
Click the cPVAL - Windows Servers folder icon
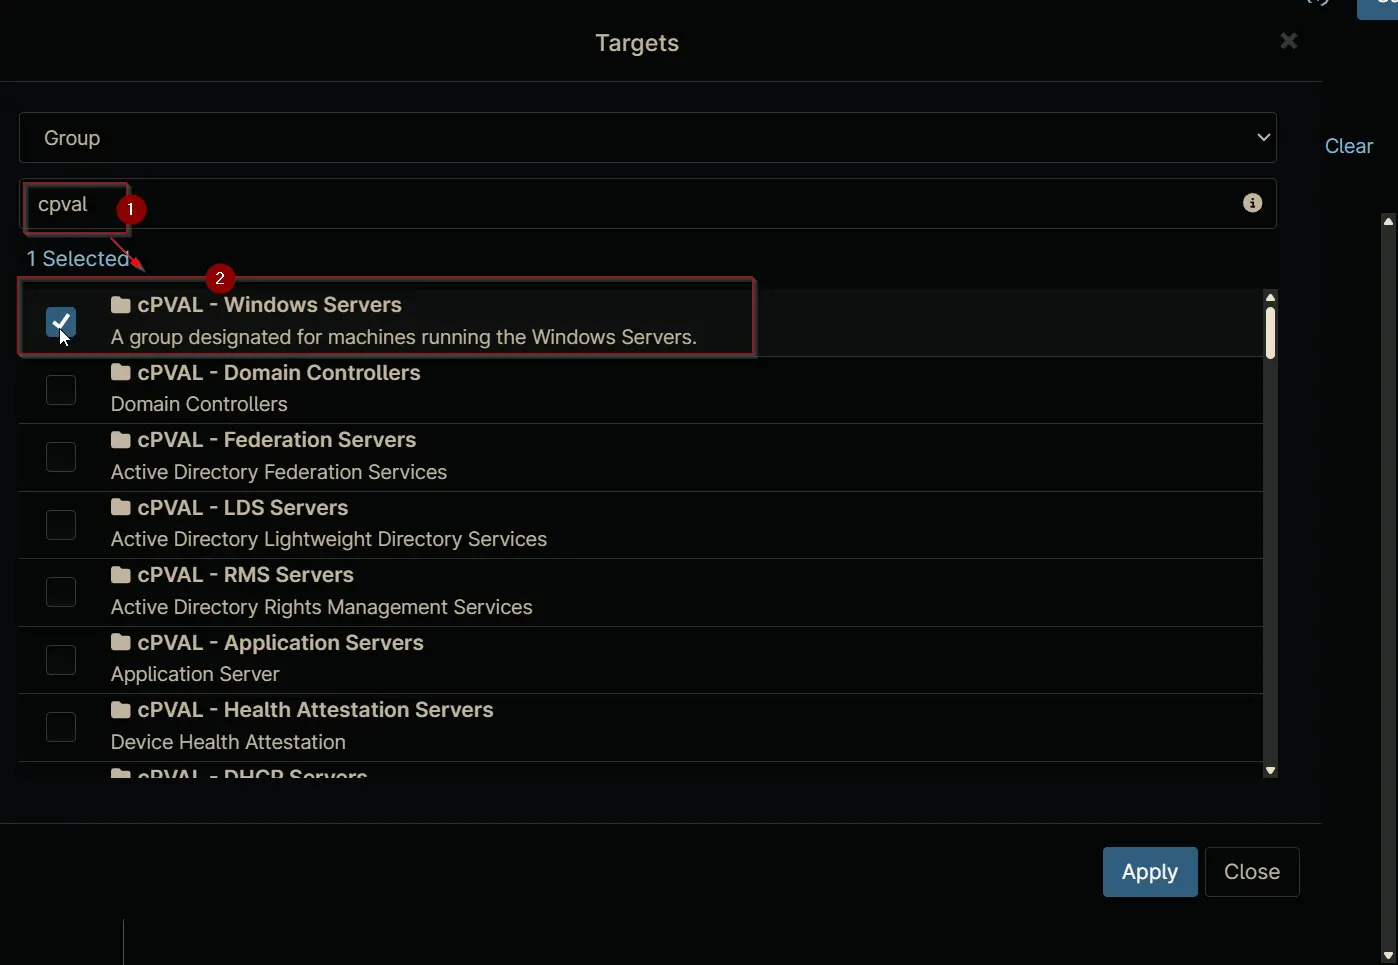tap(121, 304)
